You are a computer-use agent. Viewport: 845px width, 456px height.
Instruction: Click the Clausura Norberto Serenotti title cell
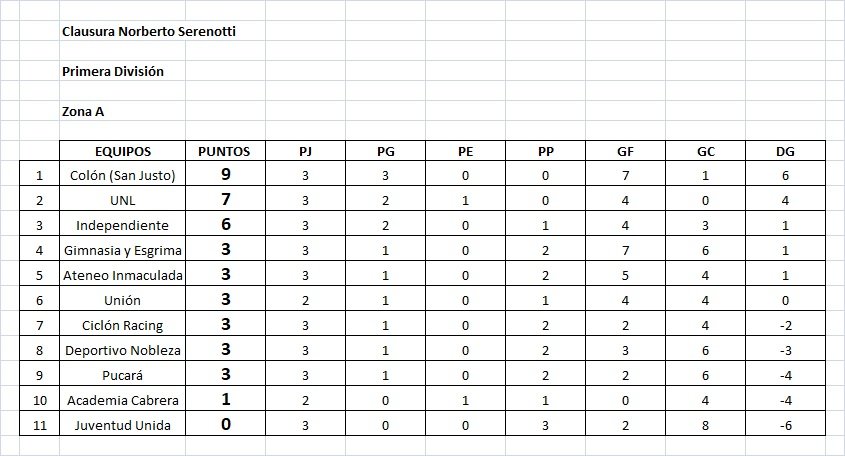pos(149,31)
